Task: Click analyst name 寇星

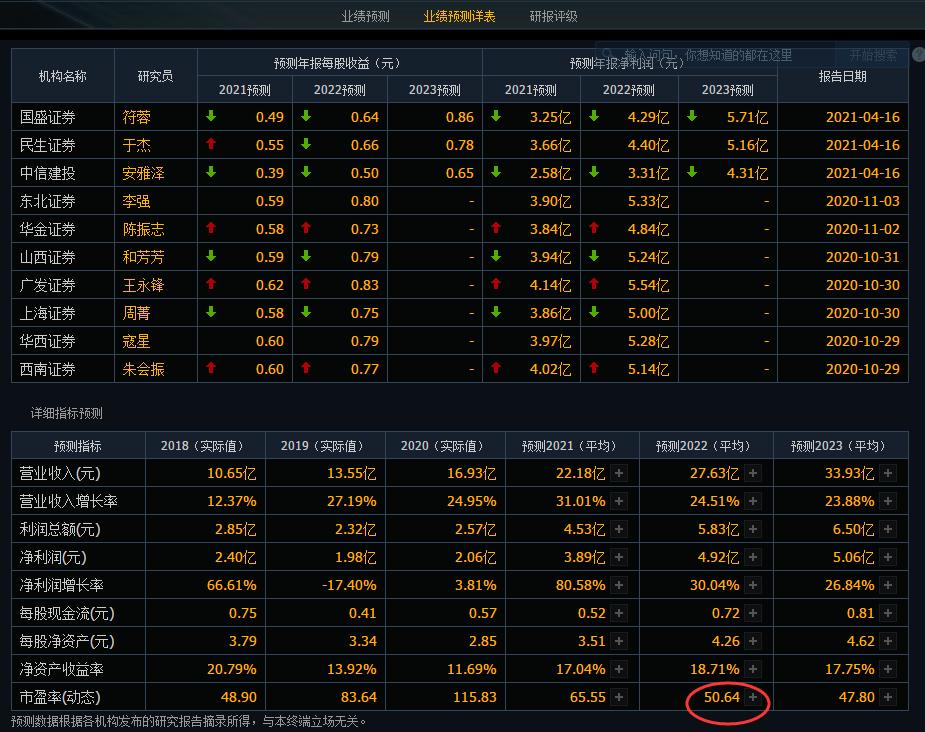Action: click(x=136, y=342)
